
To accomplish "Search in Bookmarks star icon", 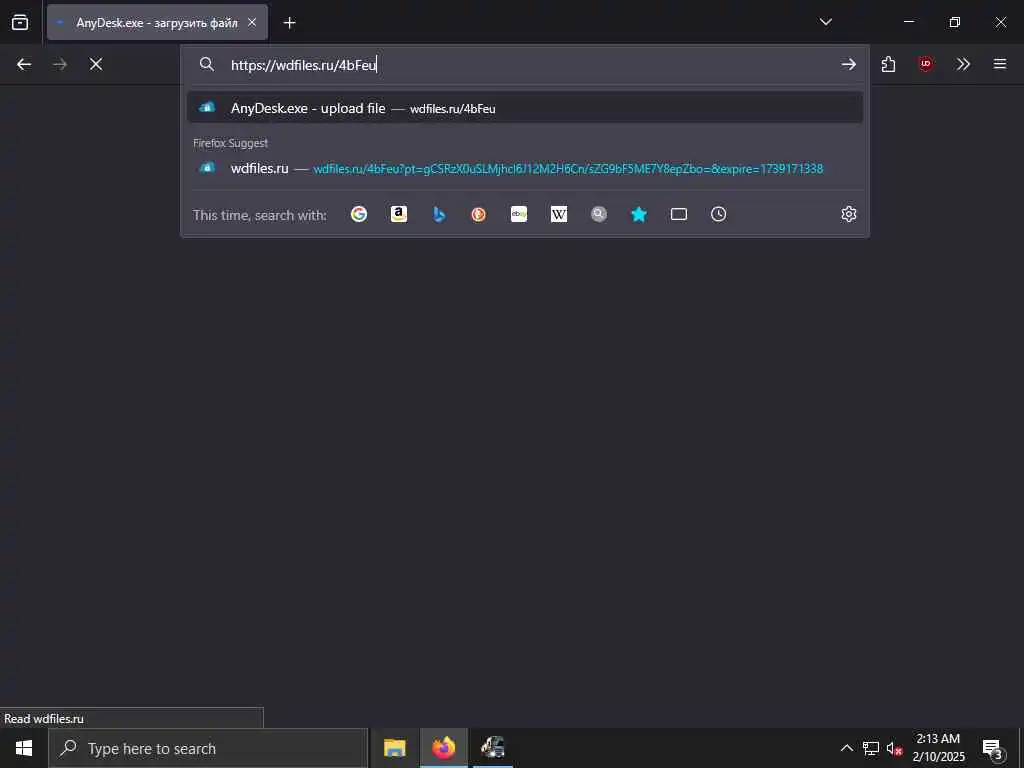I will (x=639, y=214).
